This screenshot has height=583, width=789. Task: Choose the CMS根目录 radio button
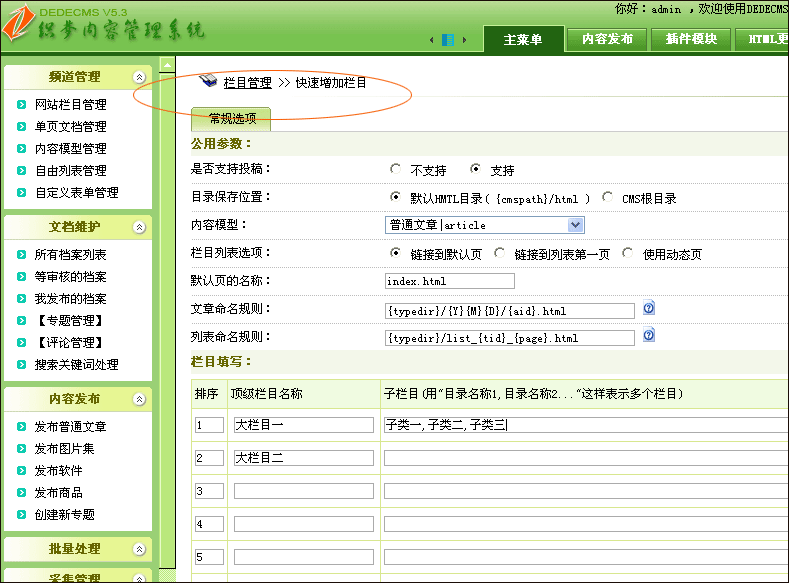point(608,198)
